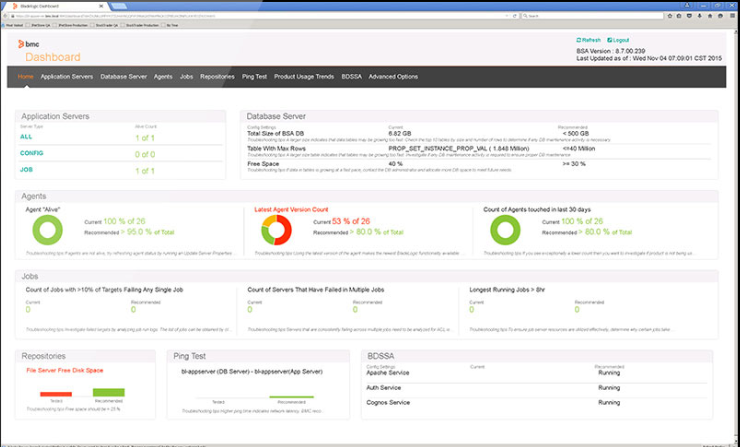This screenshot has width=740, height=447.
Task: Click File Server Free Disk Space heading
Action: point(65,371)
